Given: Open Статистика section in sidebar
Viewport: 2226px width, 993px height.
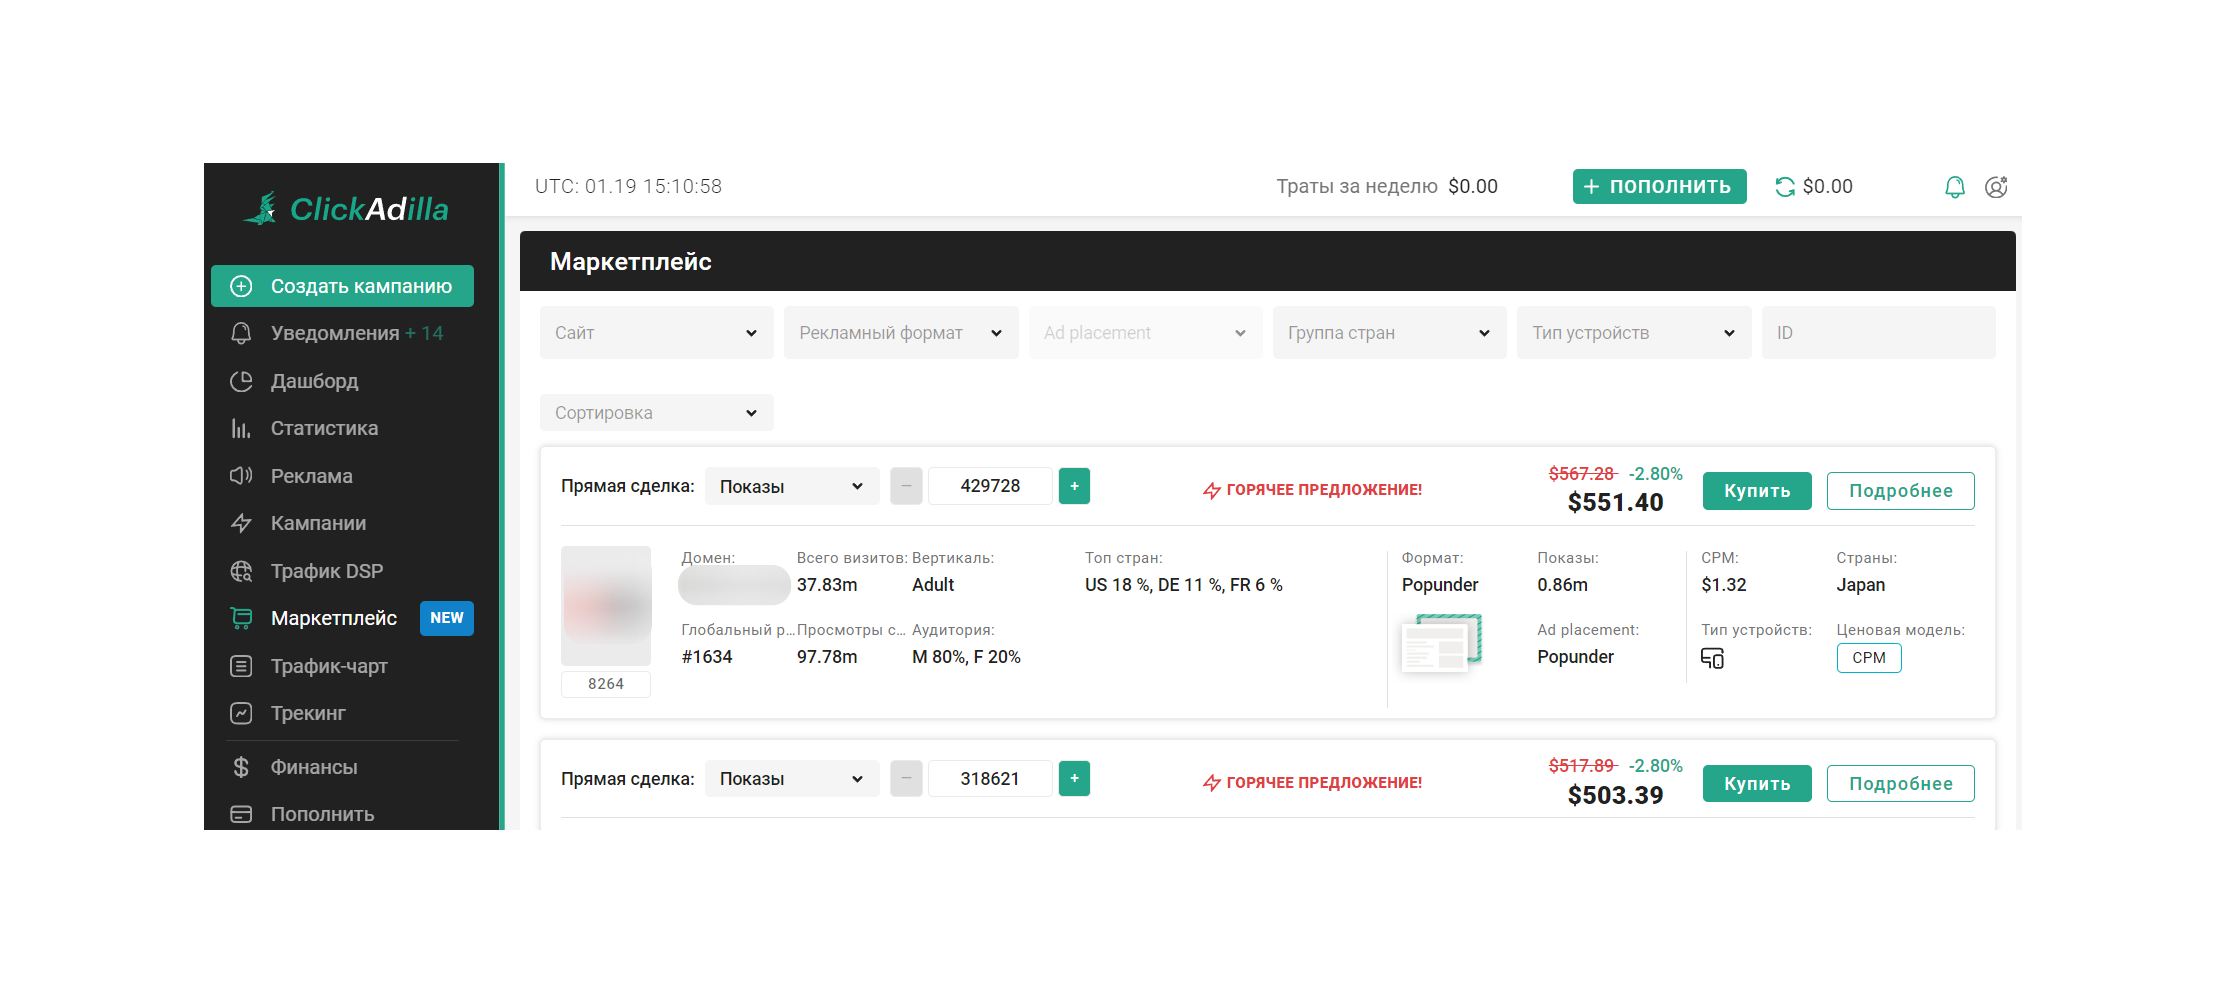Looking at the screenshot, I should point(324,428).
